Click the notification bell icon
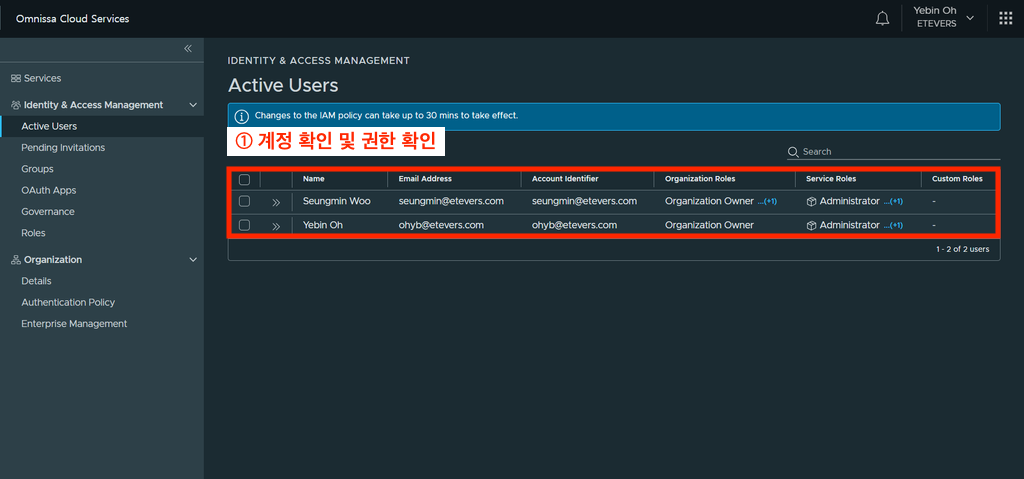The image size is (1024, 479). click(x=882, y=19)
